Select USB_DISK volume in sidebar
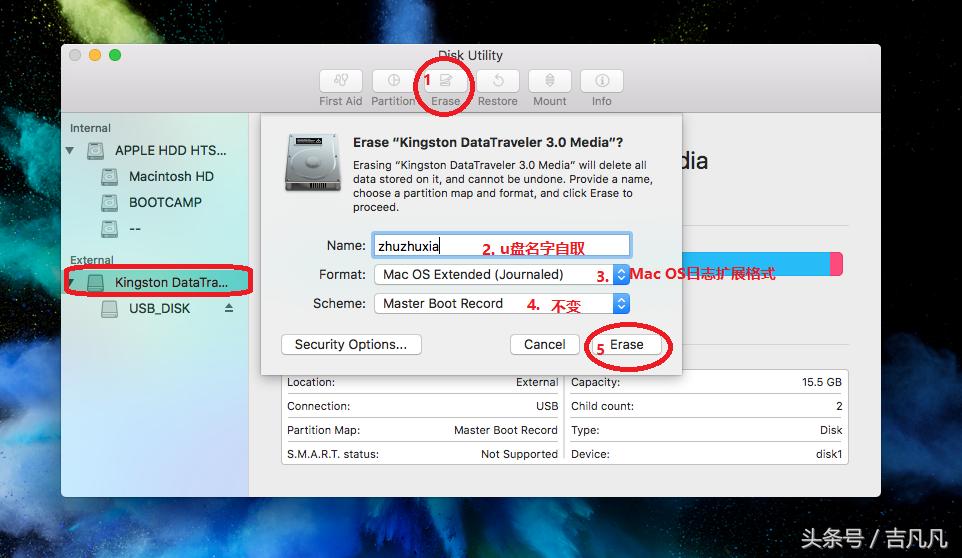This screenshot has height=558, width=962. click(159, 309)
